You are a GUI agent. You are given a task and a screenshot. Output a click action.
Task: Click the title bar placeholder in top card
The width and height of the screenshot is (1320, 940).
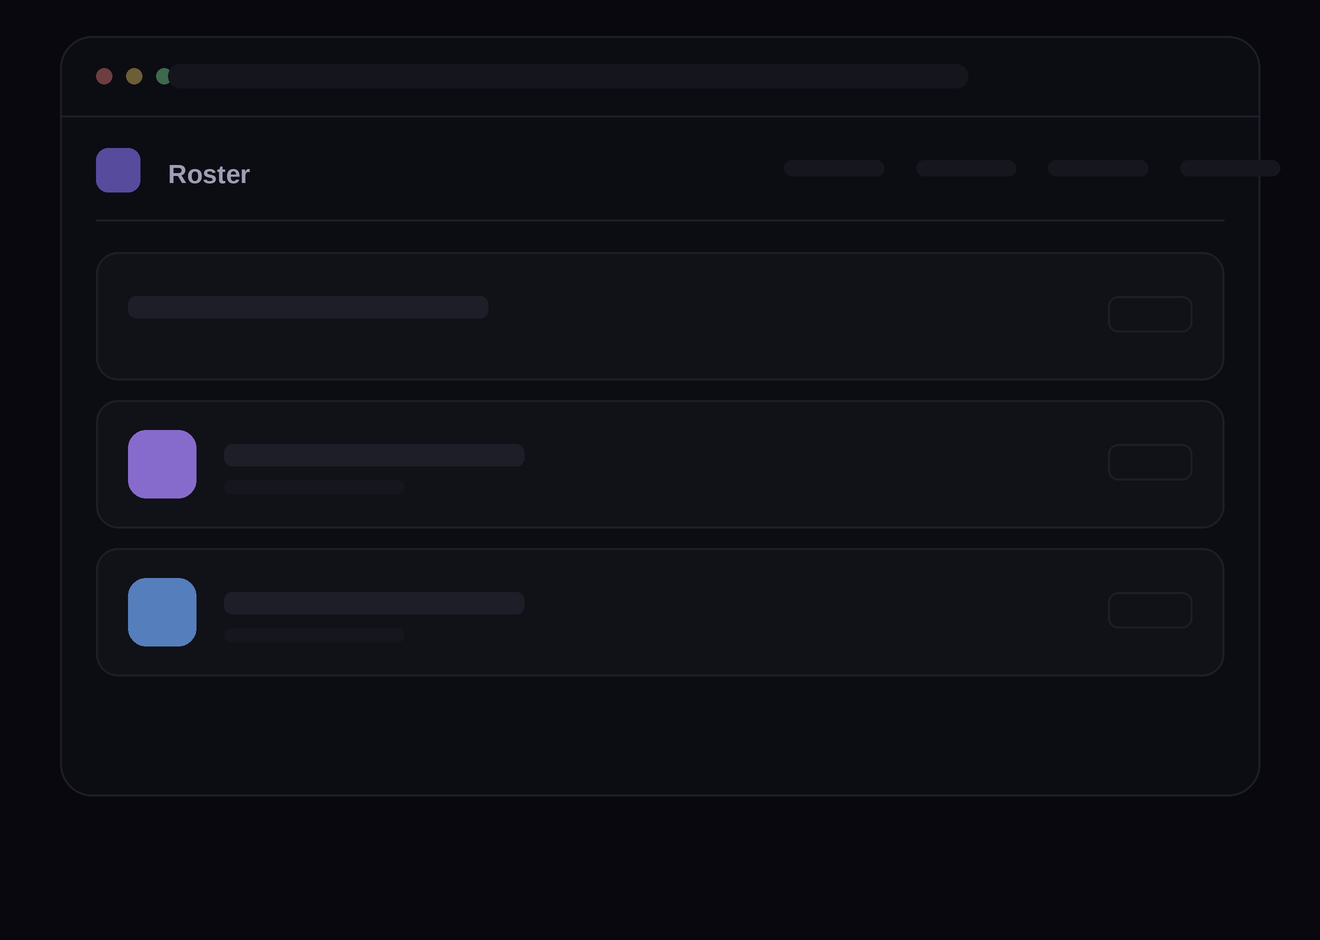click(308, 307)
